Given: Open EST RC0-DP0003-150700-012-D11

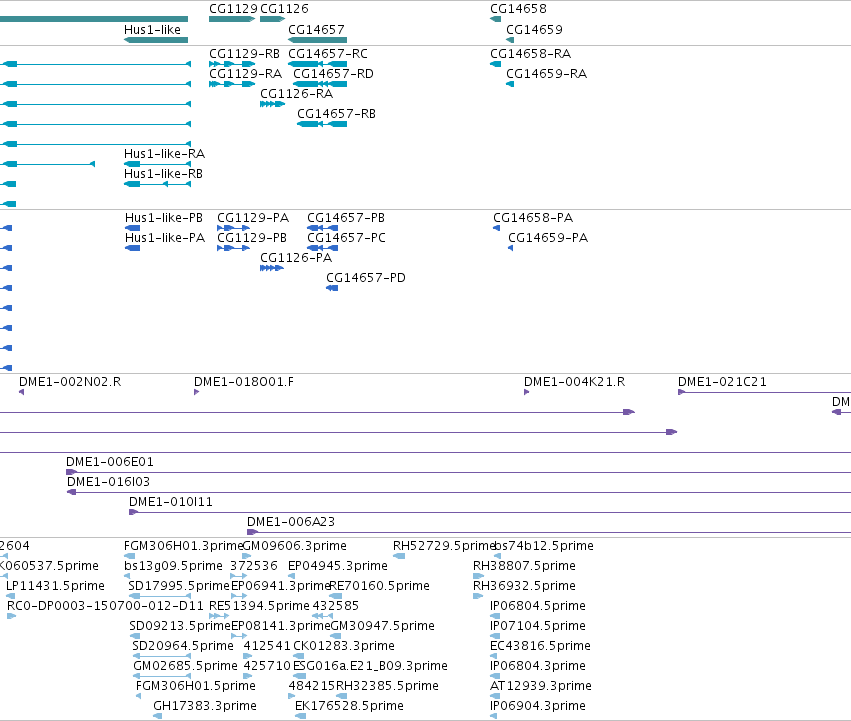Looking at the screenshot, I should pyautogui.click(x=11, y=616).
